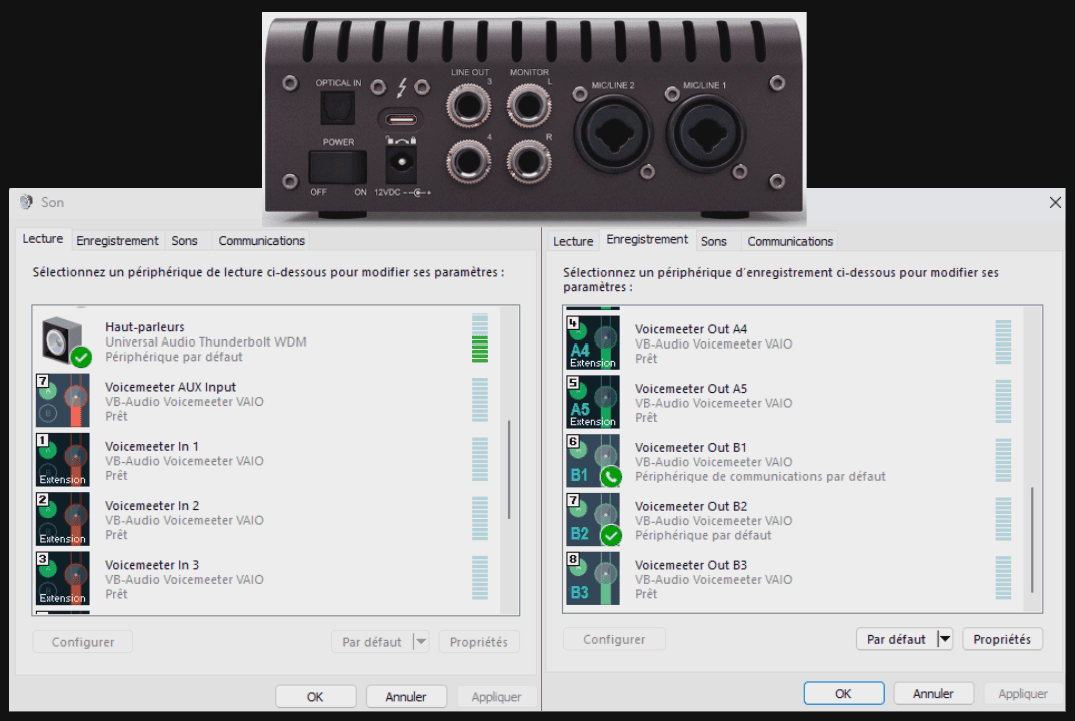Click Par défaut button in playback panel
Image resolution: width=1075 pixels, height=721 pixels.
[x=372, y=641]
